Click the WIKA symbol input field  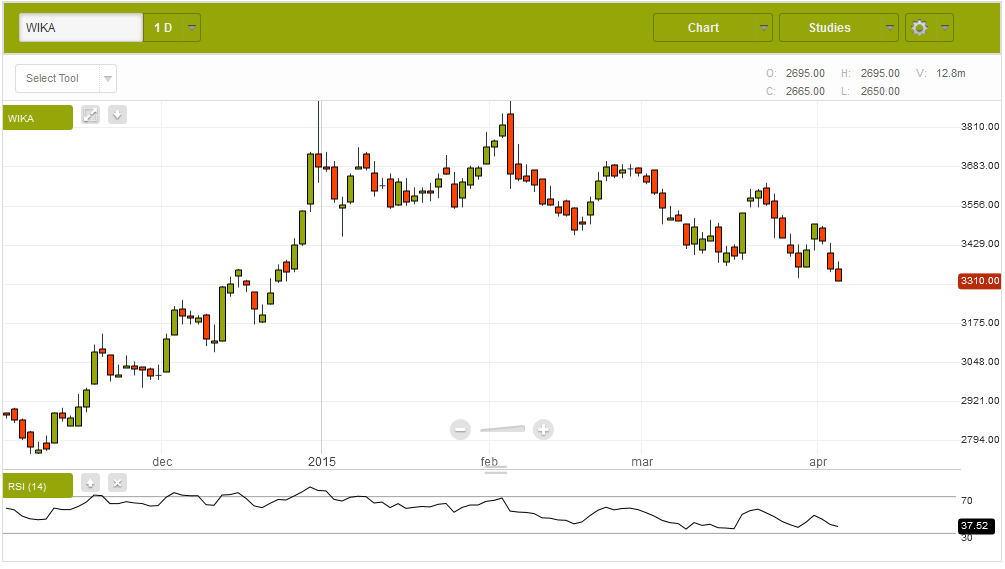pos(81,28)
